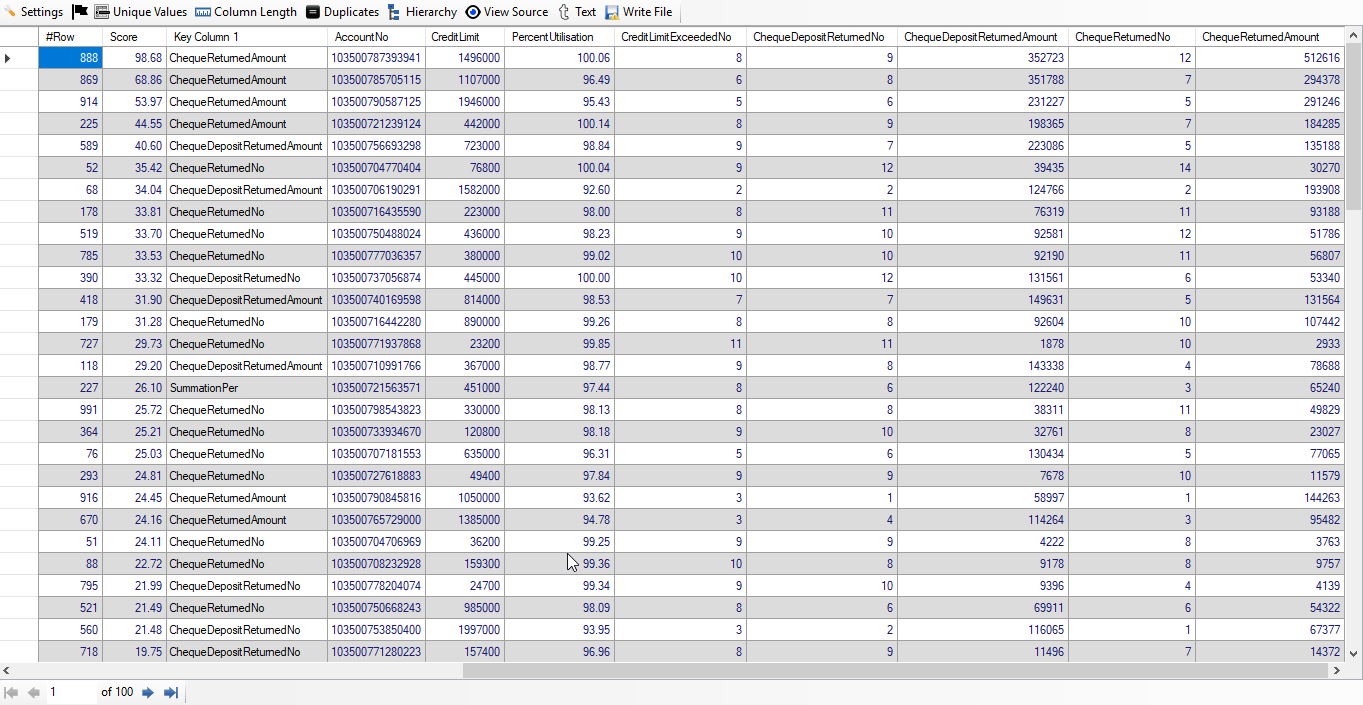Screen dimensions: 1363x705
Task: Click the PercentUtilisation column header
Action: 552,37
